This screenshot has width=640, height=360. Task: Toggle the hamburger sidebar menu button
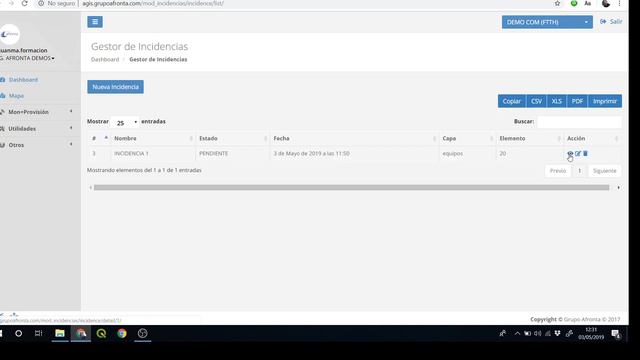(95, 22)
